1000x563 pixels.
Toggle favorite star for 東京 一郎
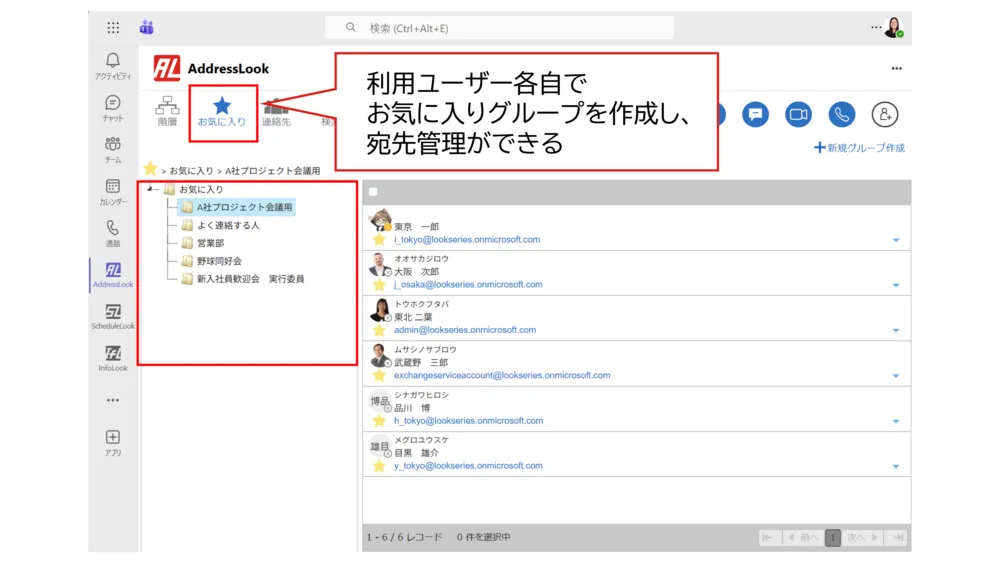(379, 240)
